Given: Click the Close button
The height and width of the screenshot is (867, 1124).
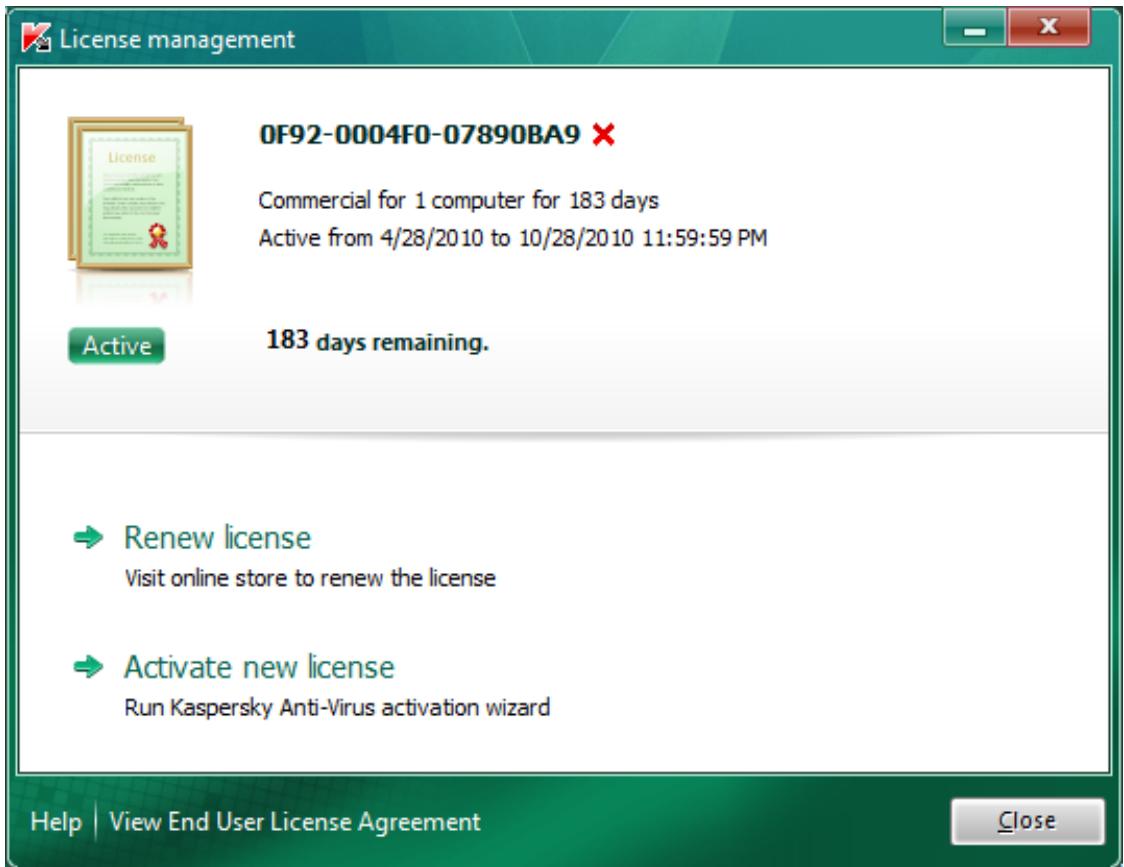Looking at the screenshot, I should point(1027,821).
